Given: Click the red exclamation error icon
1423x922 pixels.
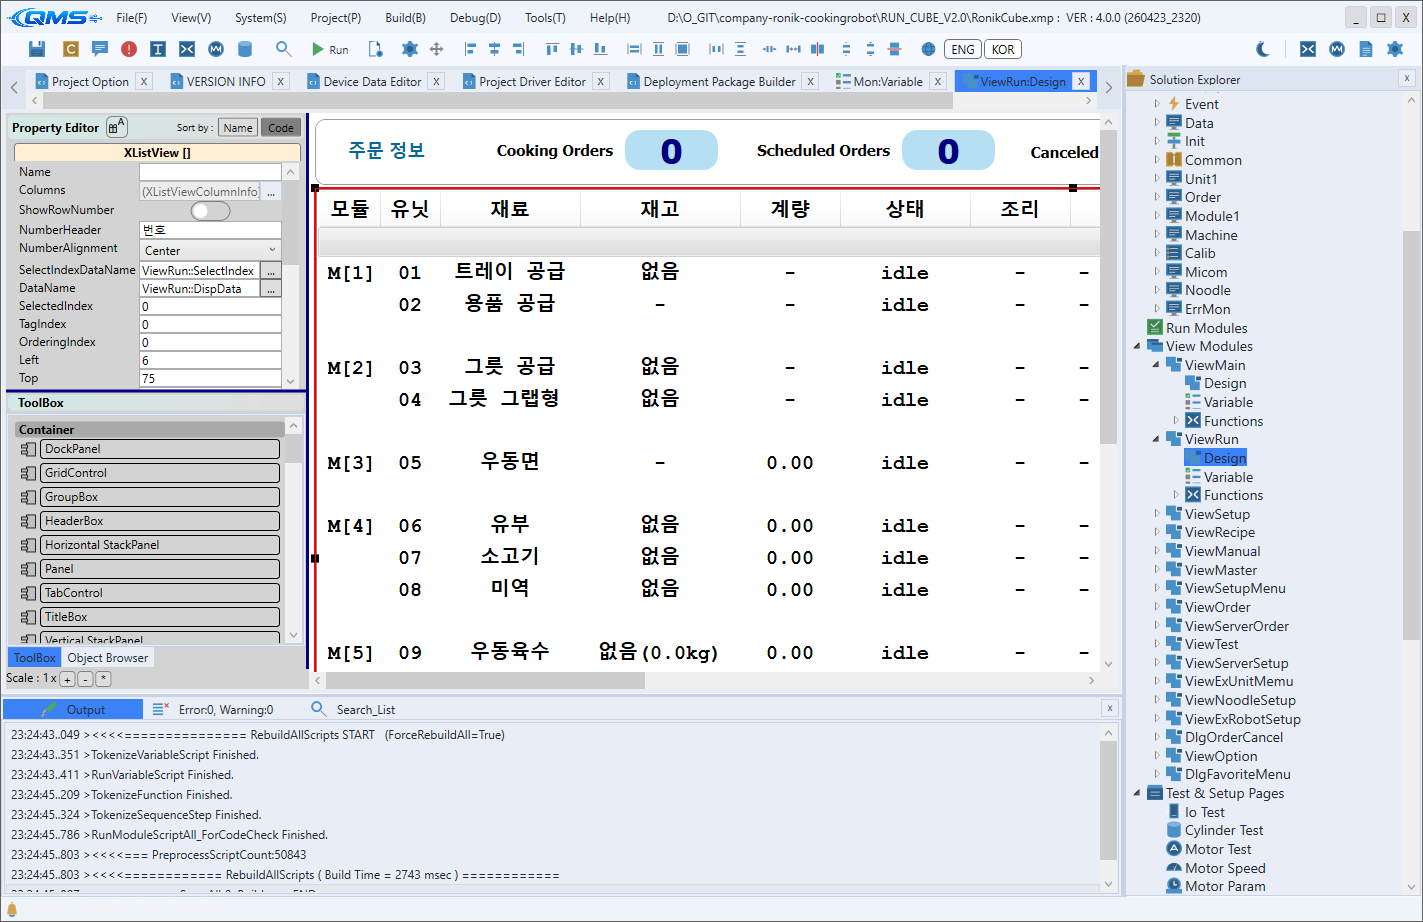Looking at the screenshot, I should click(x=129, y=49).
